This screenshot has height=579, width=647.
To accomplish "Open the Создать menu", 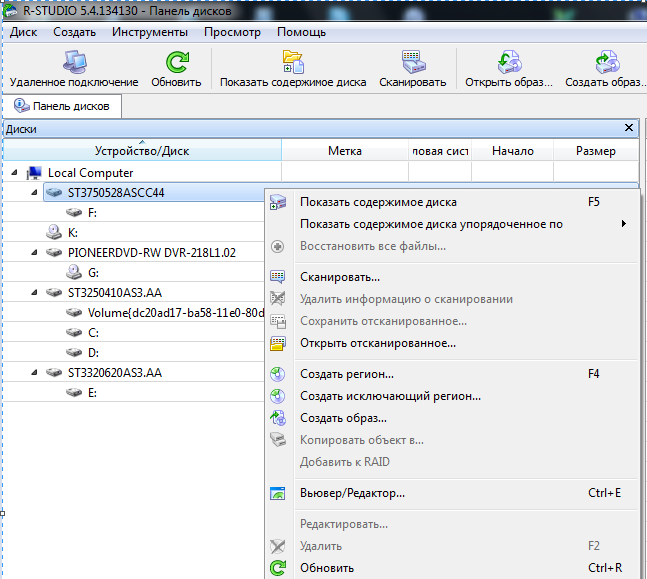I will point(74,32).
